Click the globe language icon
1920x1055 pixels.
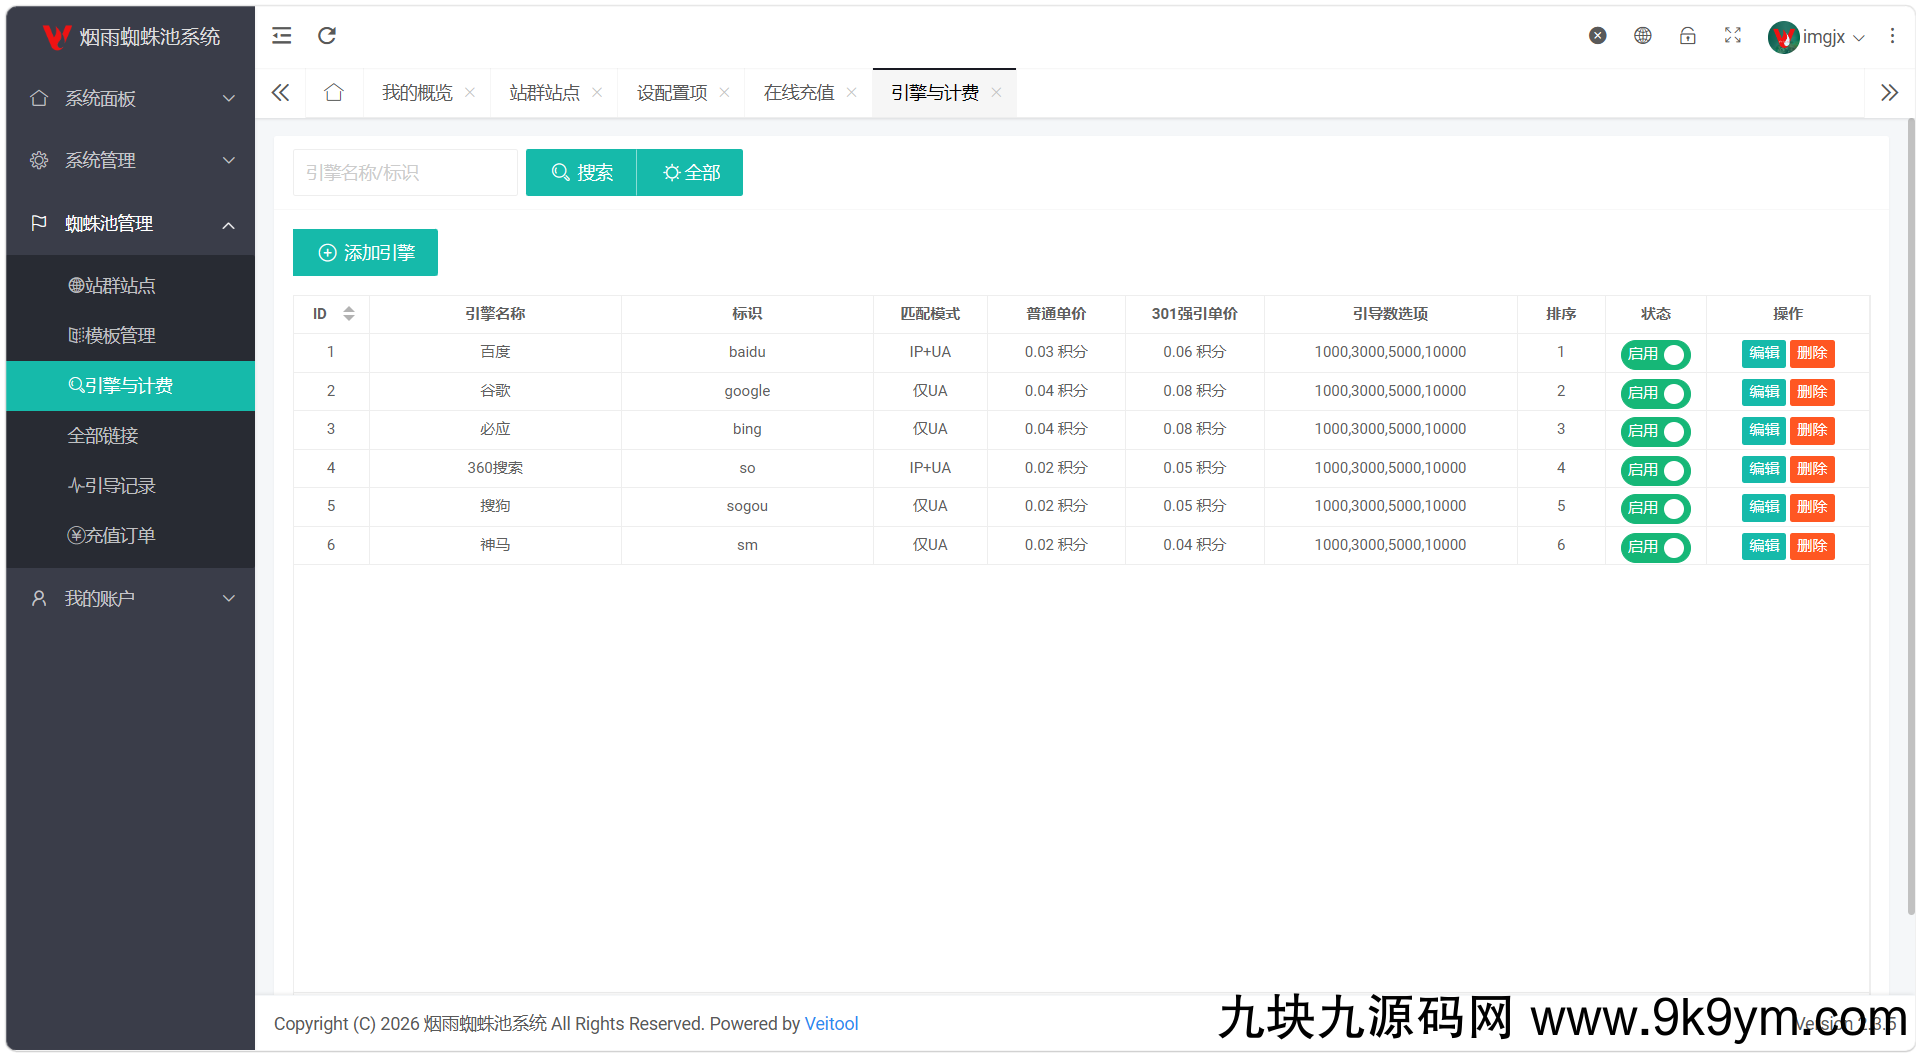click(1642, 36)
